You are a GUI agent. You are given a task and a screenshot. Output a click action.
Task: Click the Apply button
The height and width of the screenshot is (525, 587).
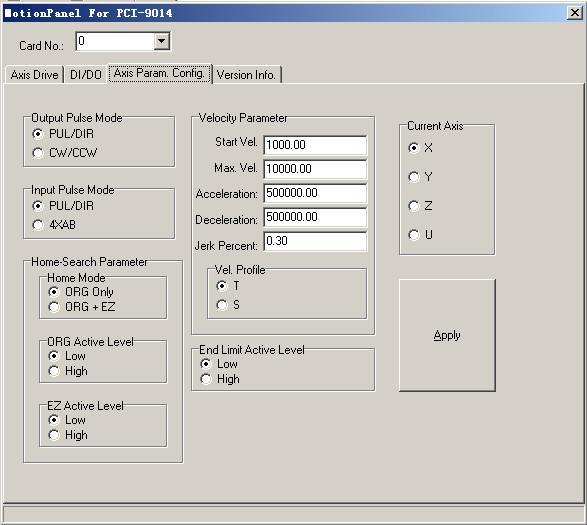(447, 335)
